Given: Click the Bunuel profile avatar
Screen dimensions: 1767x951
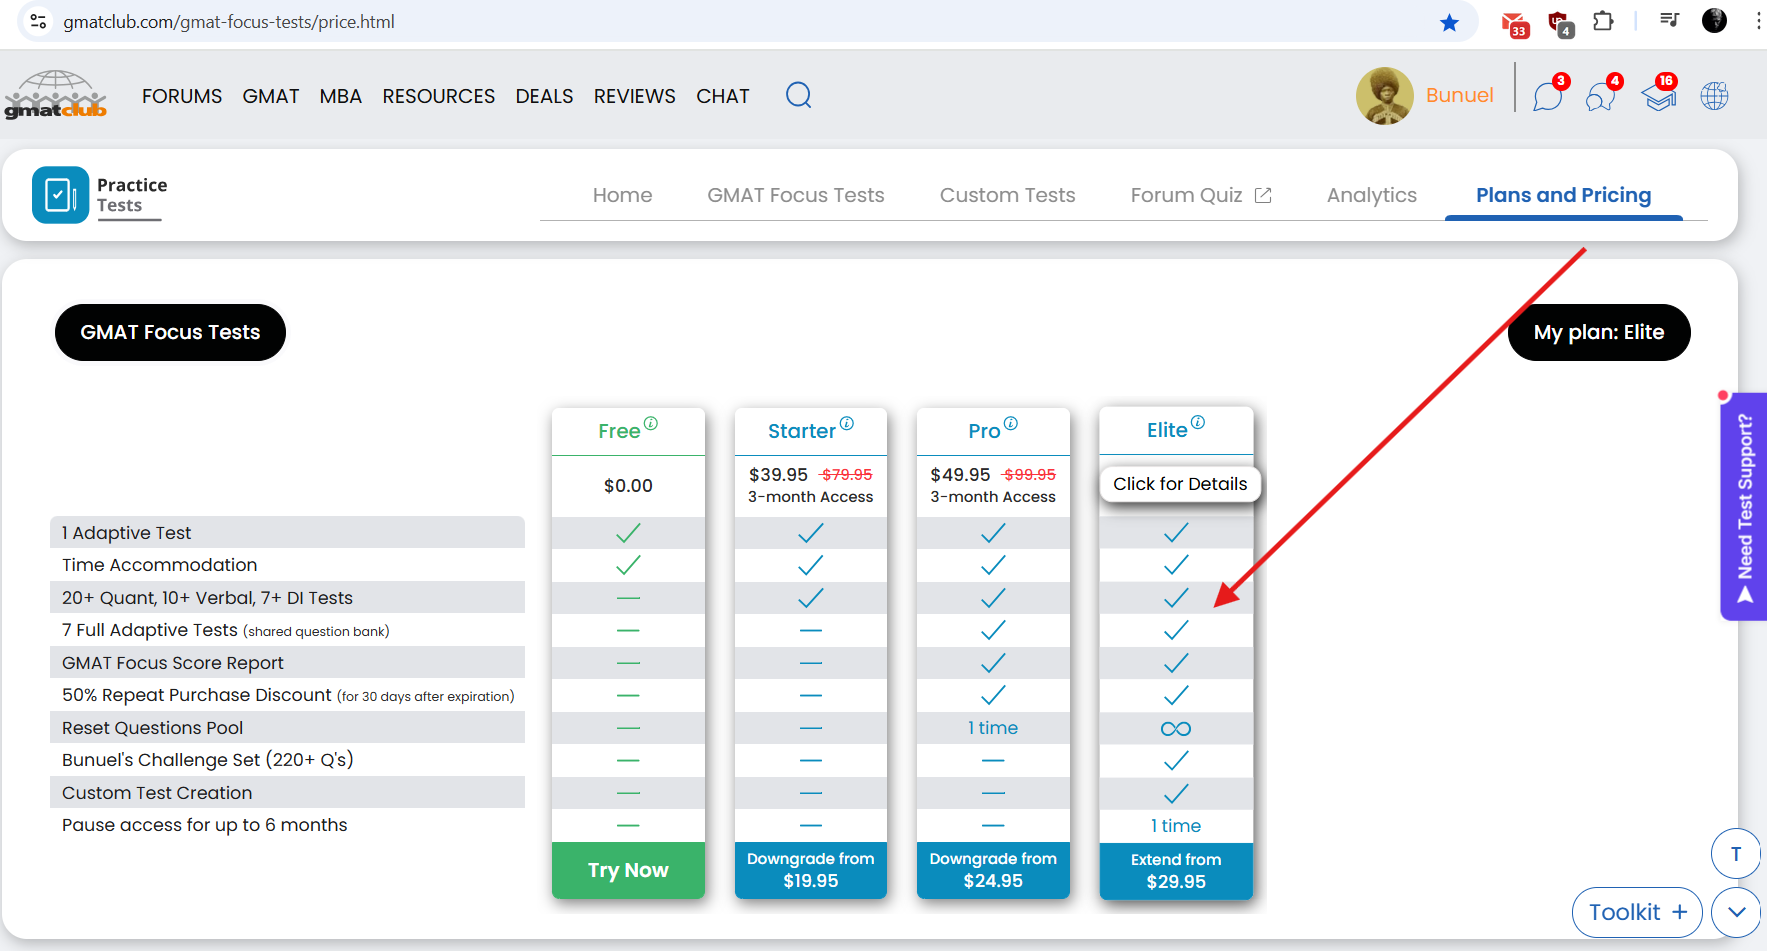Looking at the screenshot, I should (1384, 96).
